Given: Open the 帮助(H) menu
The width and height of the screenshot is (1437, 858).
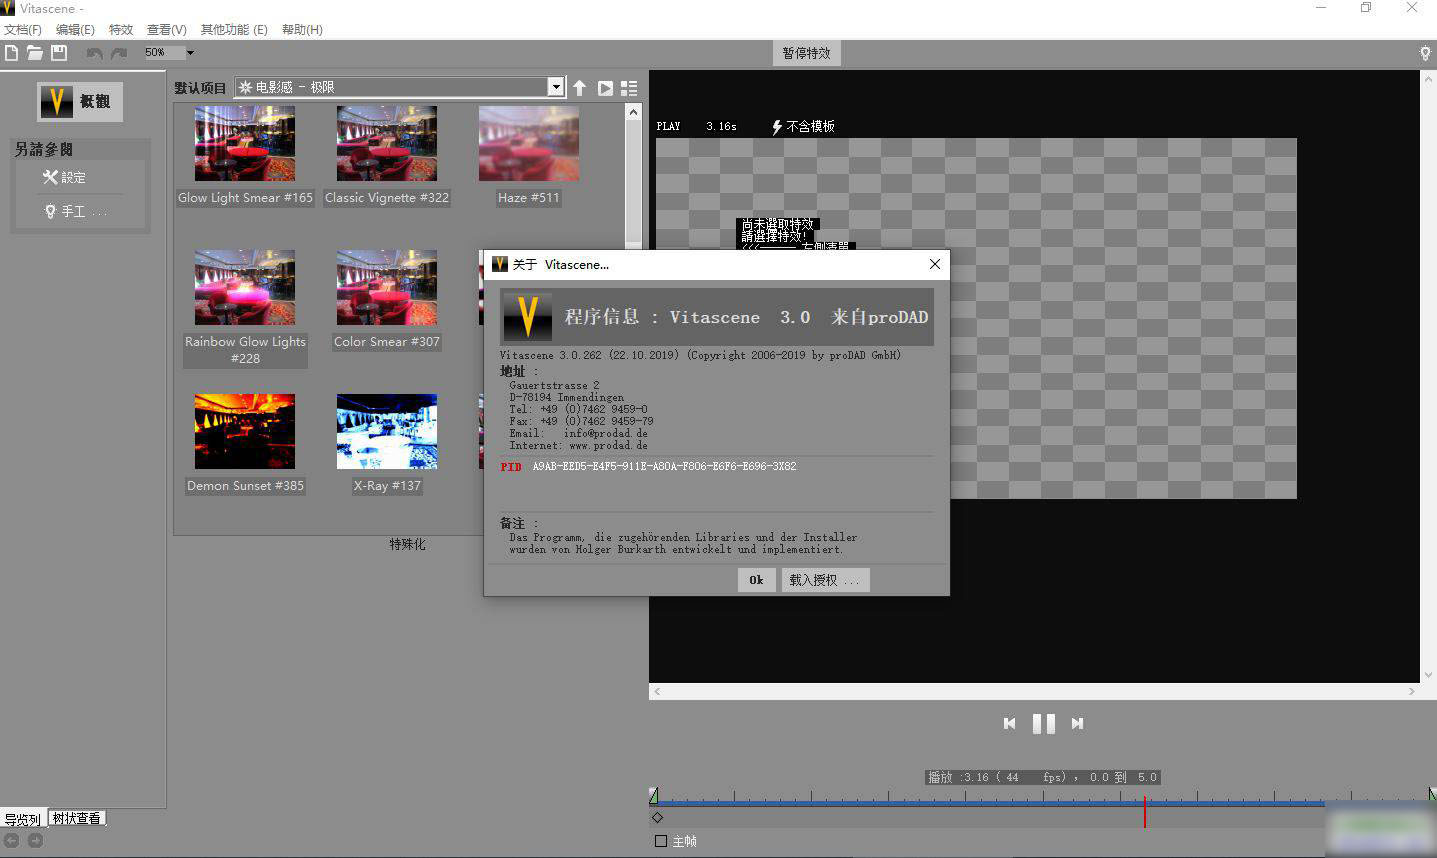Looking at the screenshot, I should click(302, 30).
